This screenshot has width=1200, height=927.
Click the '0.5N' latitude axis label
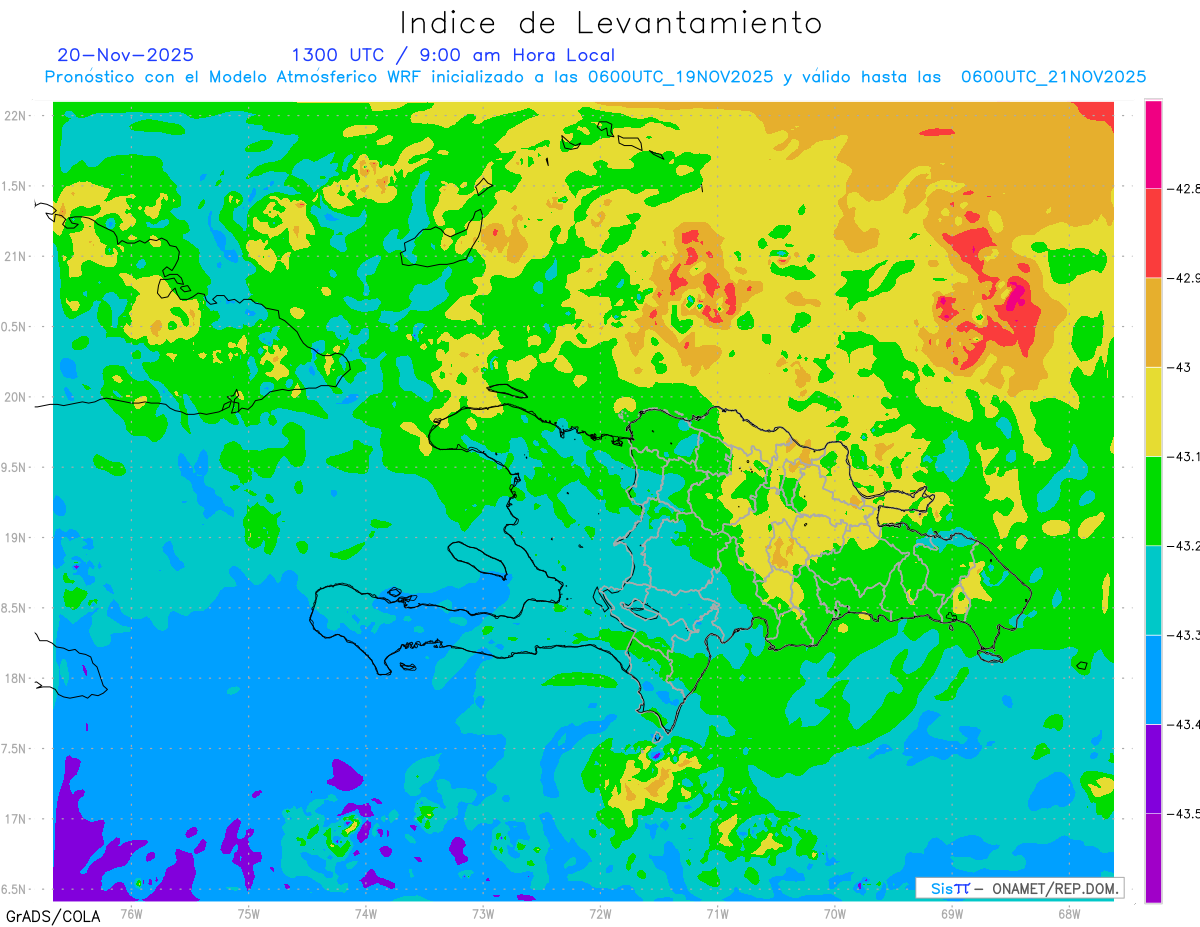pos(15,327)
